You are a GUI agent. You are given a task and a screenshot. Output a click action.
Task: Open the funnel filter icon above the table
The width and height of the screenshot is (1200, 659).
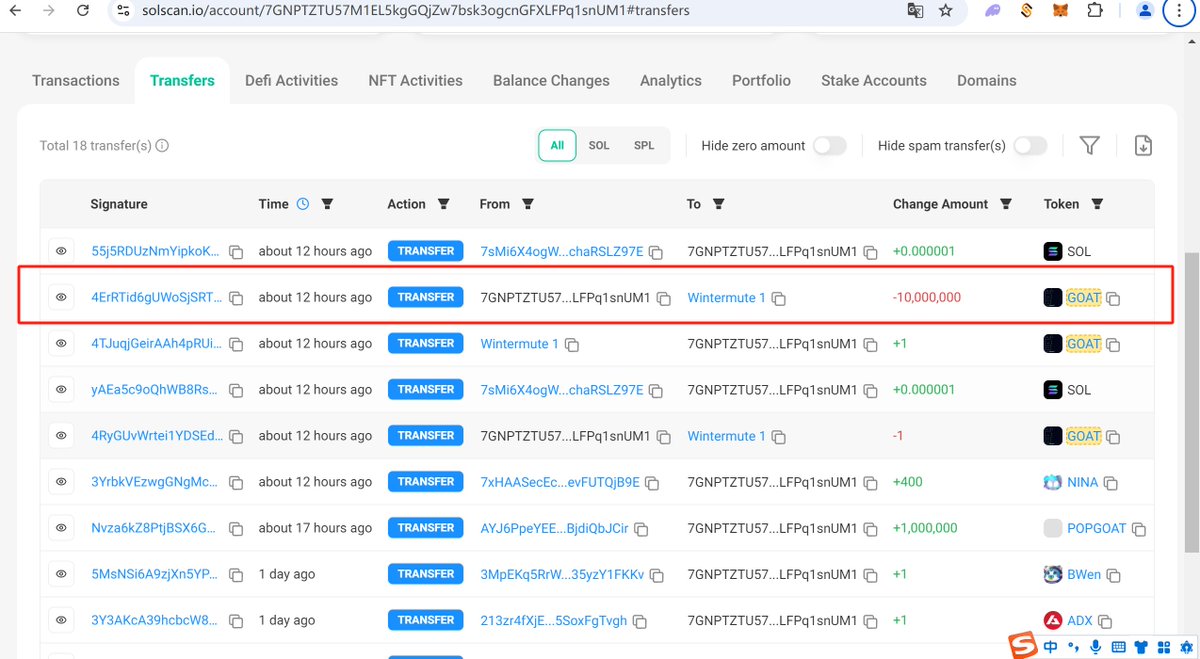point(1090,146)
